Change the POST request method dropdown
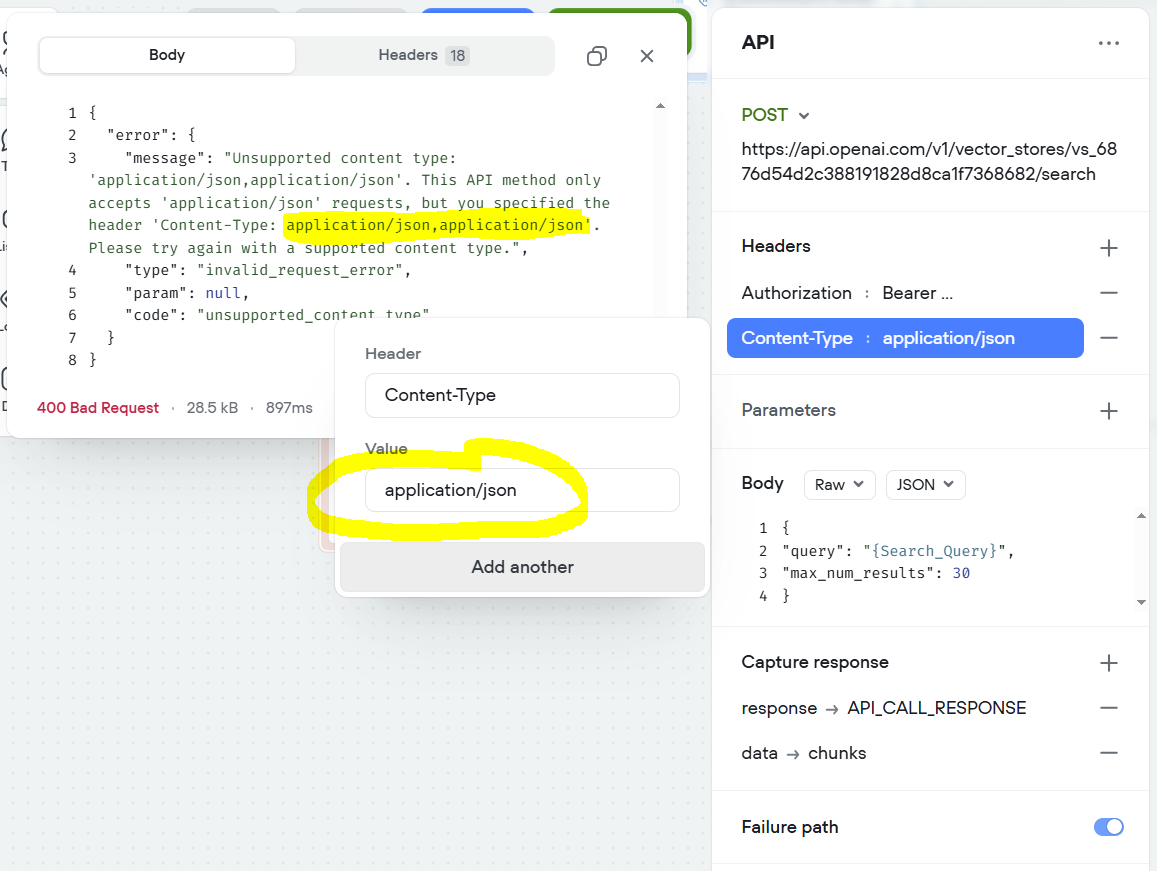This screenshot has height=871, width=1157. [x=775, y=115]
